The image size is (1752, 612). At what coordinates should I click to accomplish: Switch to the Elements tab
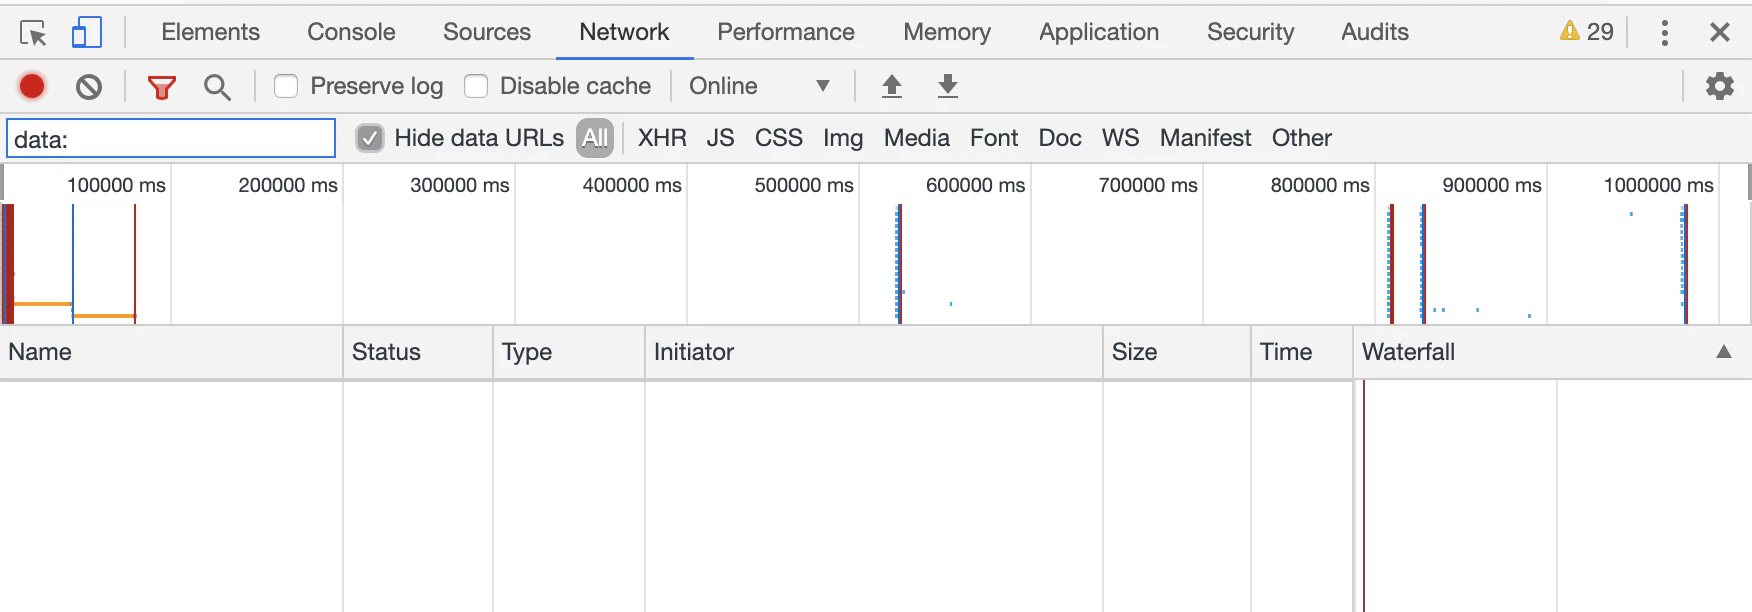[x=210, y=32]
